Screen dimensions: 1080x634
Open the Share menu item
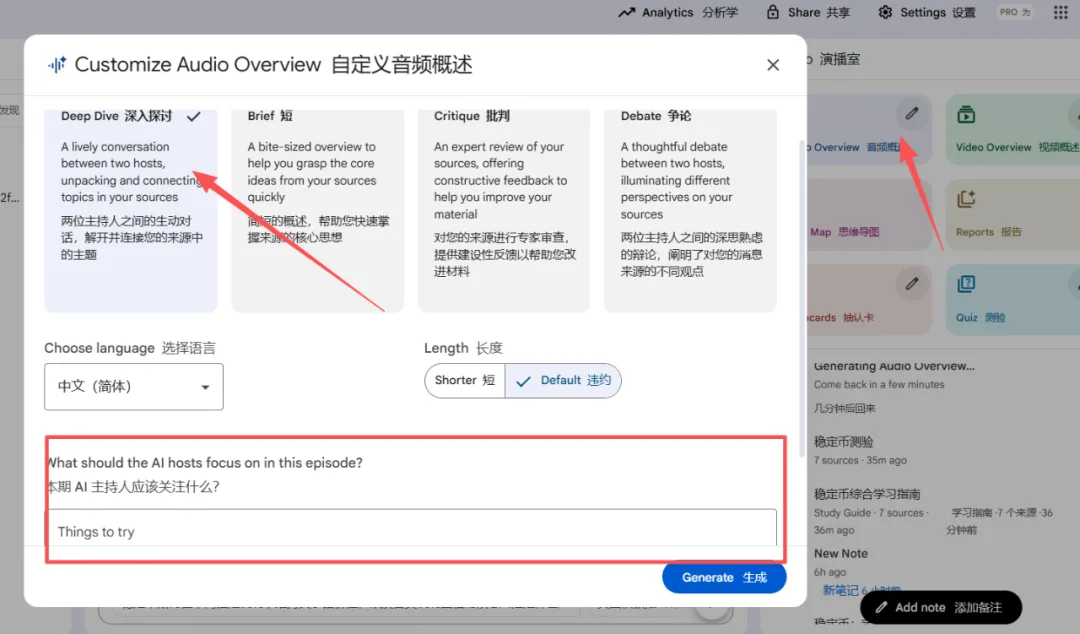pyautogui.click(x=808, y=12)
